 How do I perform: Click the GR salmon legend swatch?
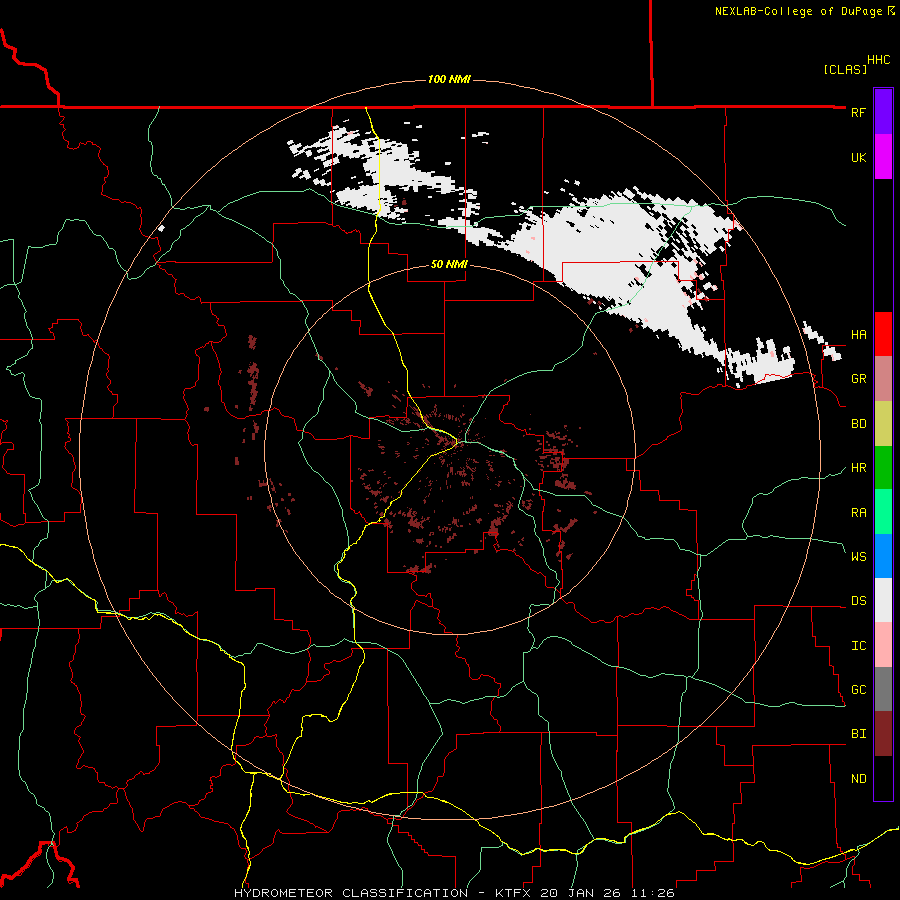pyautogui.click(x=883, y=379)
